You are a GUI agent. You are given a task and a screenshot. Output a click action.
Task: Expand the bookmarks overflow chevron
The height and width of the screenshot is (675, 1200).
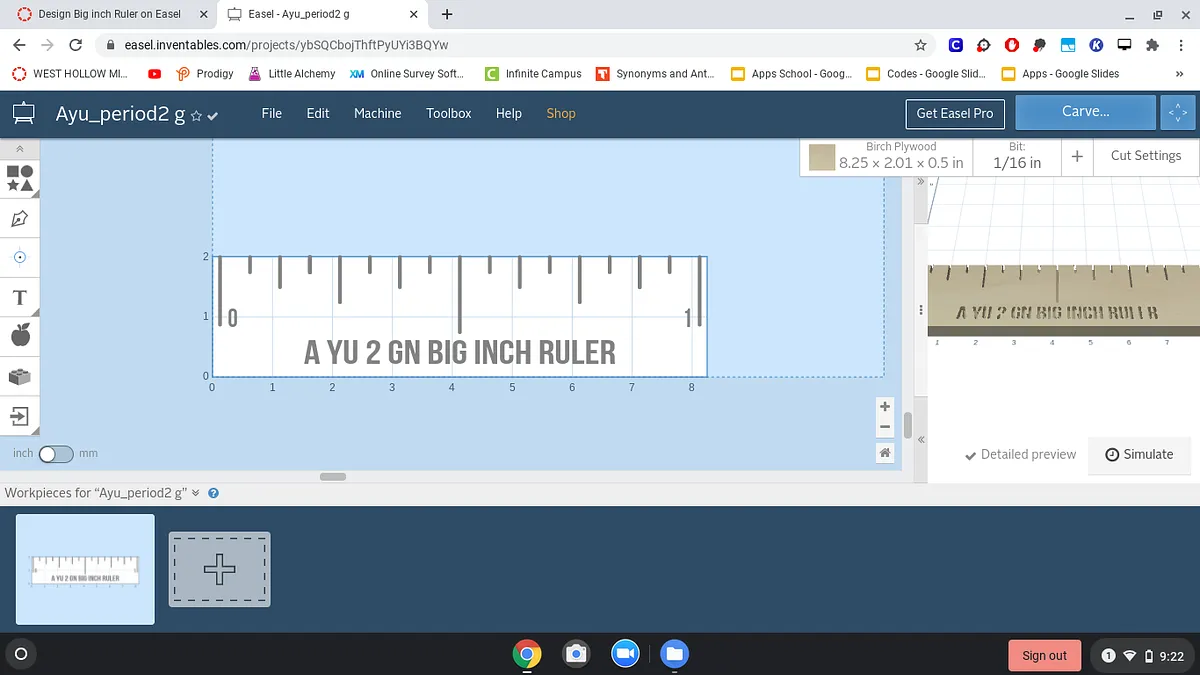(1179, 74)
